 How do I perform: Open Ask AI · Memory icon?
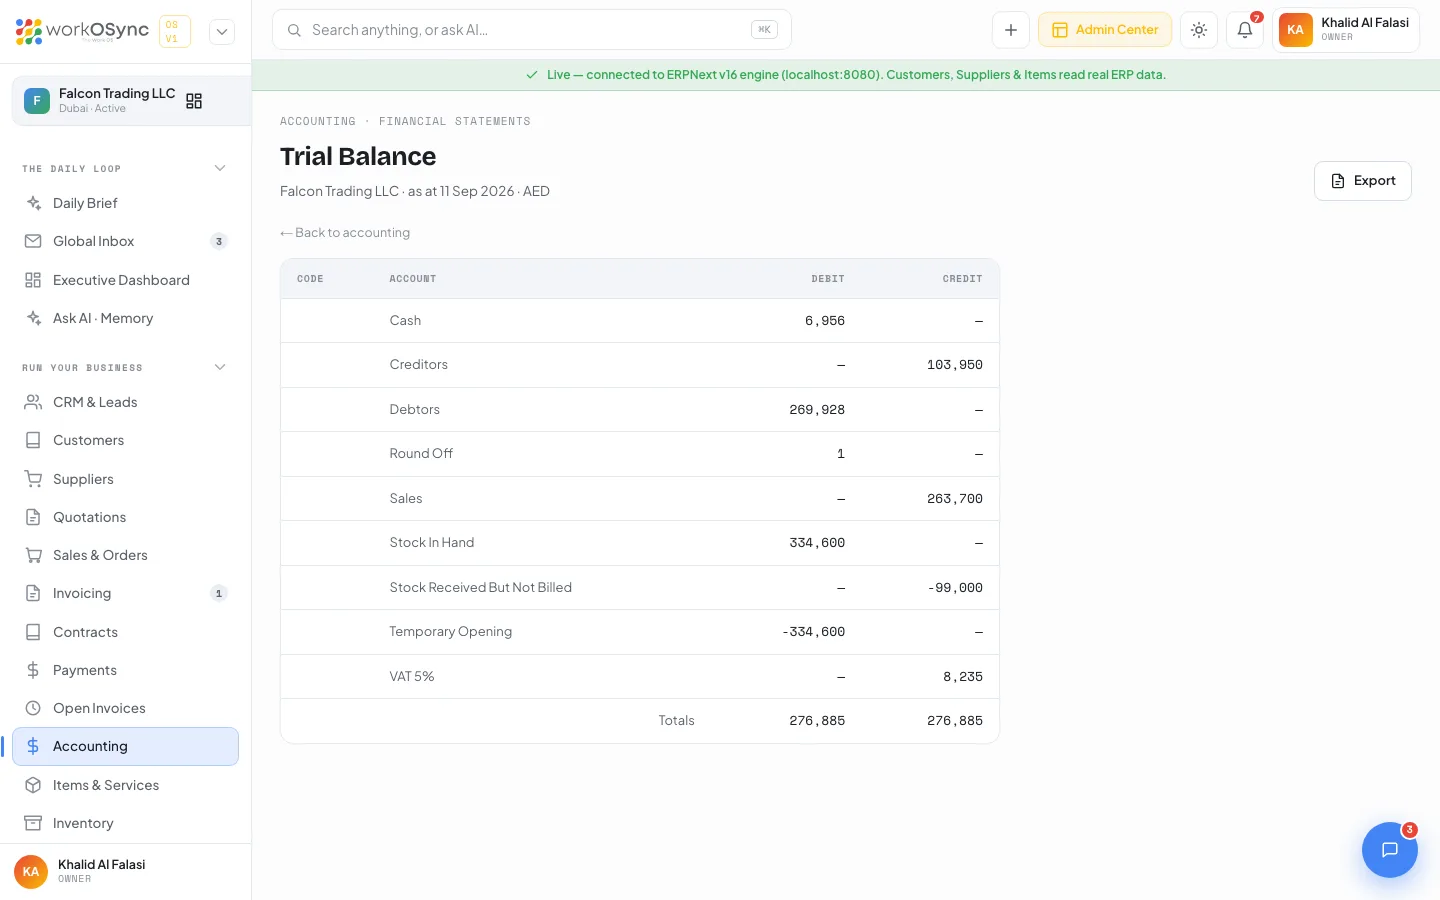33,318
